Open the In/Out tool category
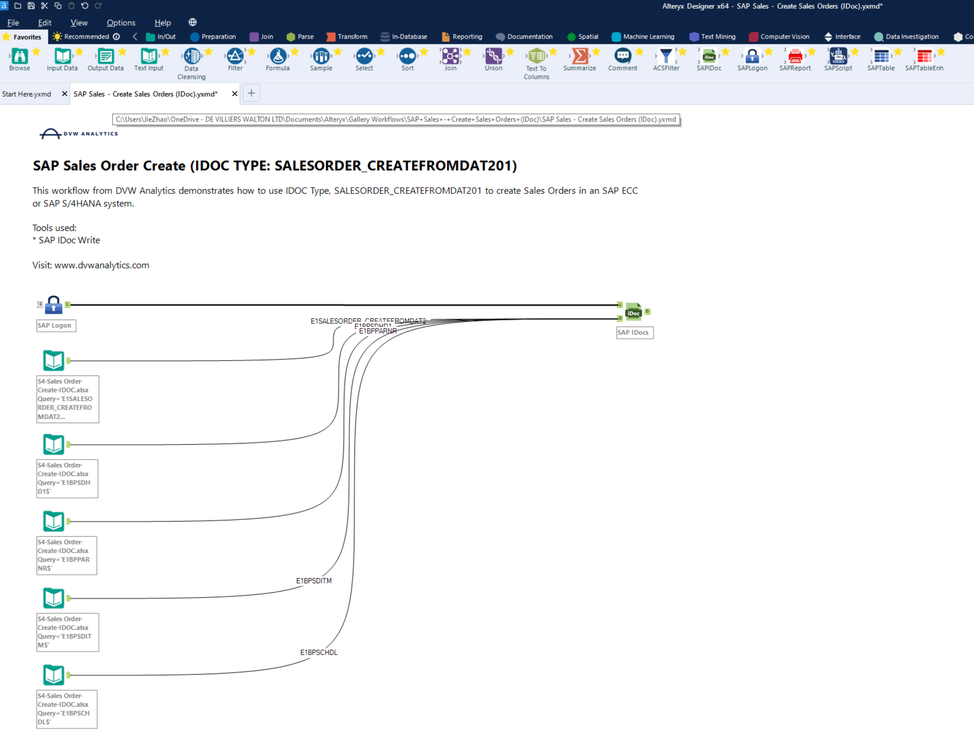 161,37
